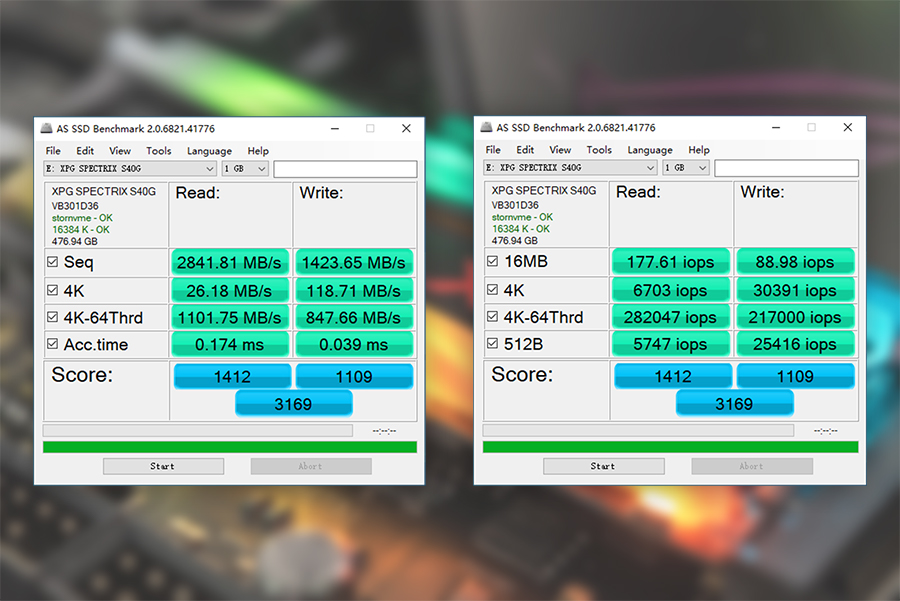Open the Tools menu in right window
The height and width of the screenshot is (601, 900).
tap(599, 150)
